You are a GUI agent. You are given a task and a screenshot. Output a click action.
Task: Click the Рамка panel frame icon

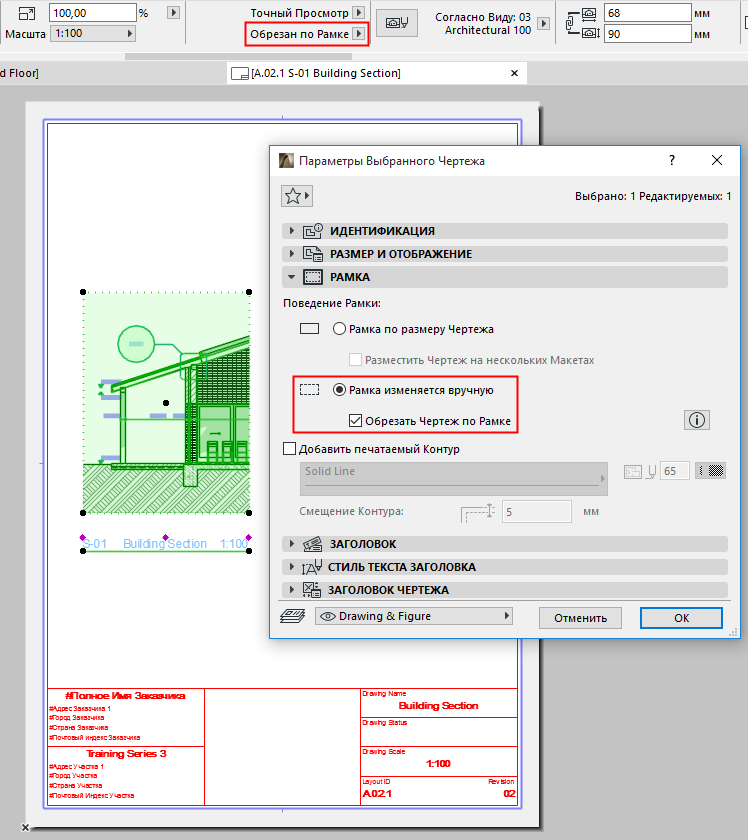tap(313, 277)
